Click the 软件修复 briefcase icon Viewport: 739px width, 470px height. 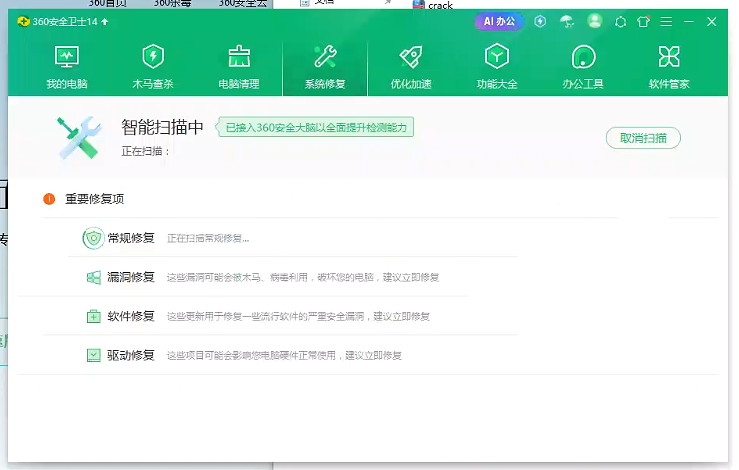point(94,316)
